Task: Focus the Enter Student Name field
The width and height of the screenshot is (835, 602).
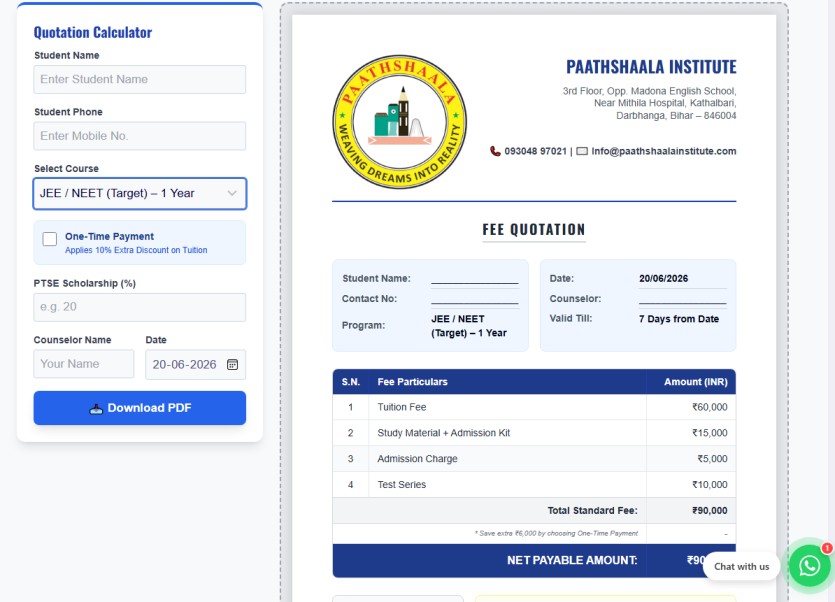Action: [140, 79]
